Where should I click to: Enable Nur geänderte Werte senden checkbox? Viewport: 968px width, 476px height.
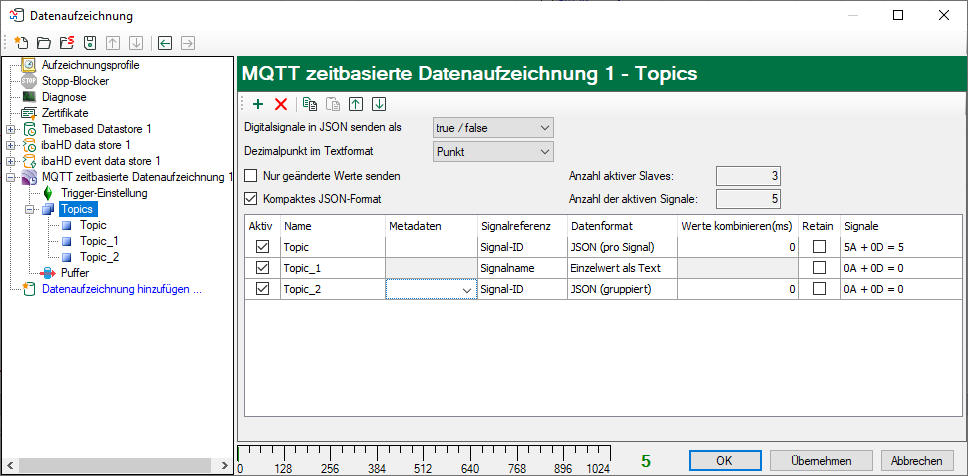(251, 176)
